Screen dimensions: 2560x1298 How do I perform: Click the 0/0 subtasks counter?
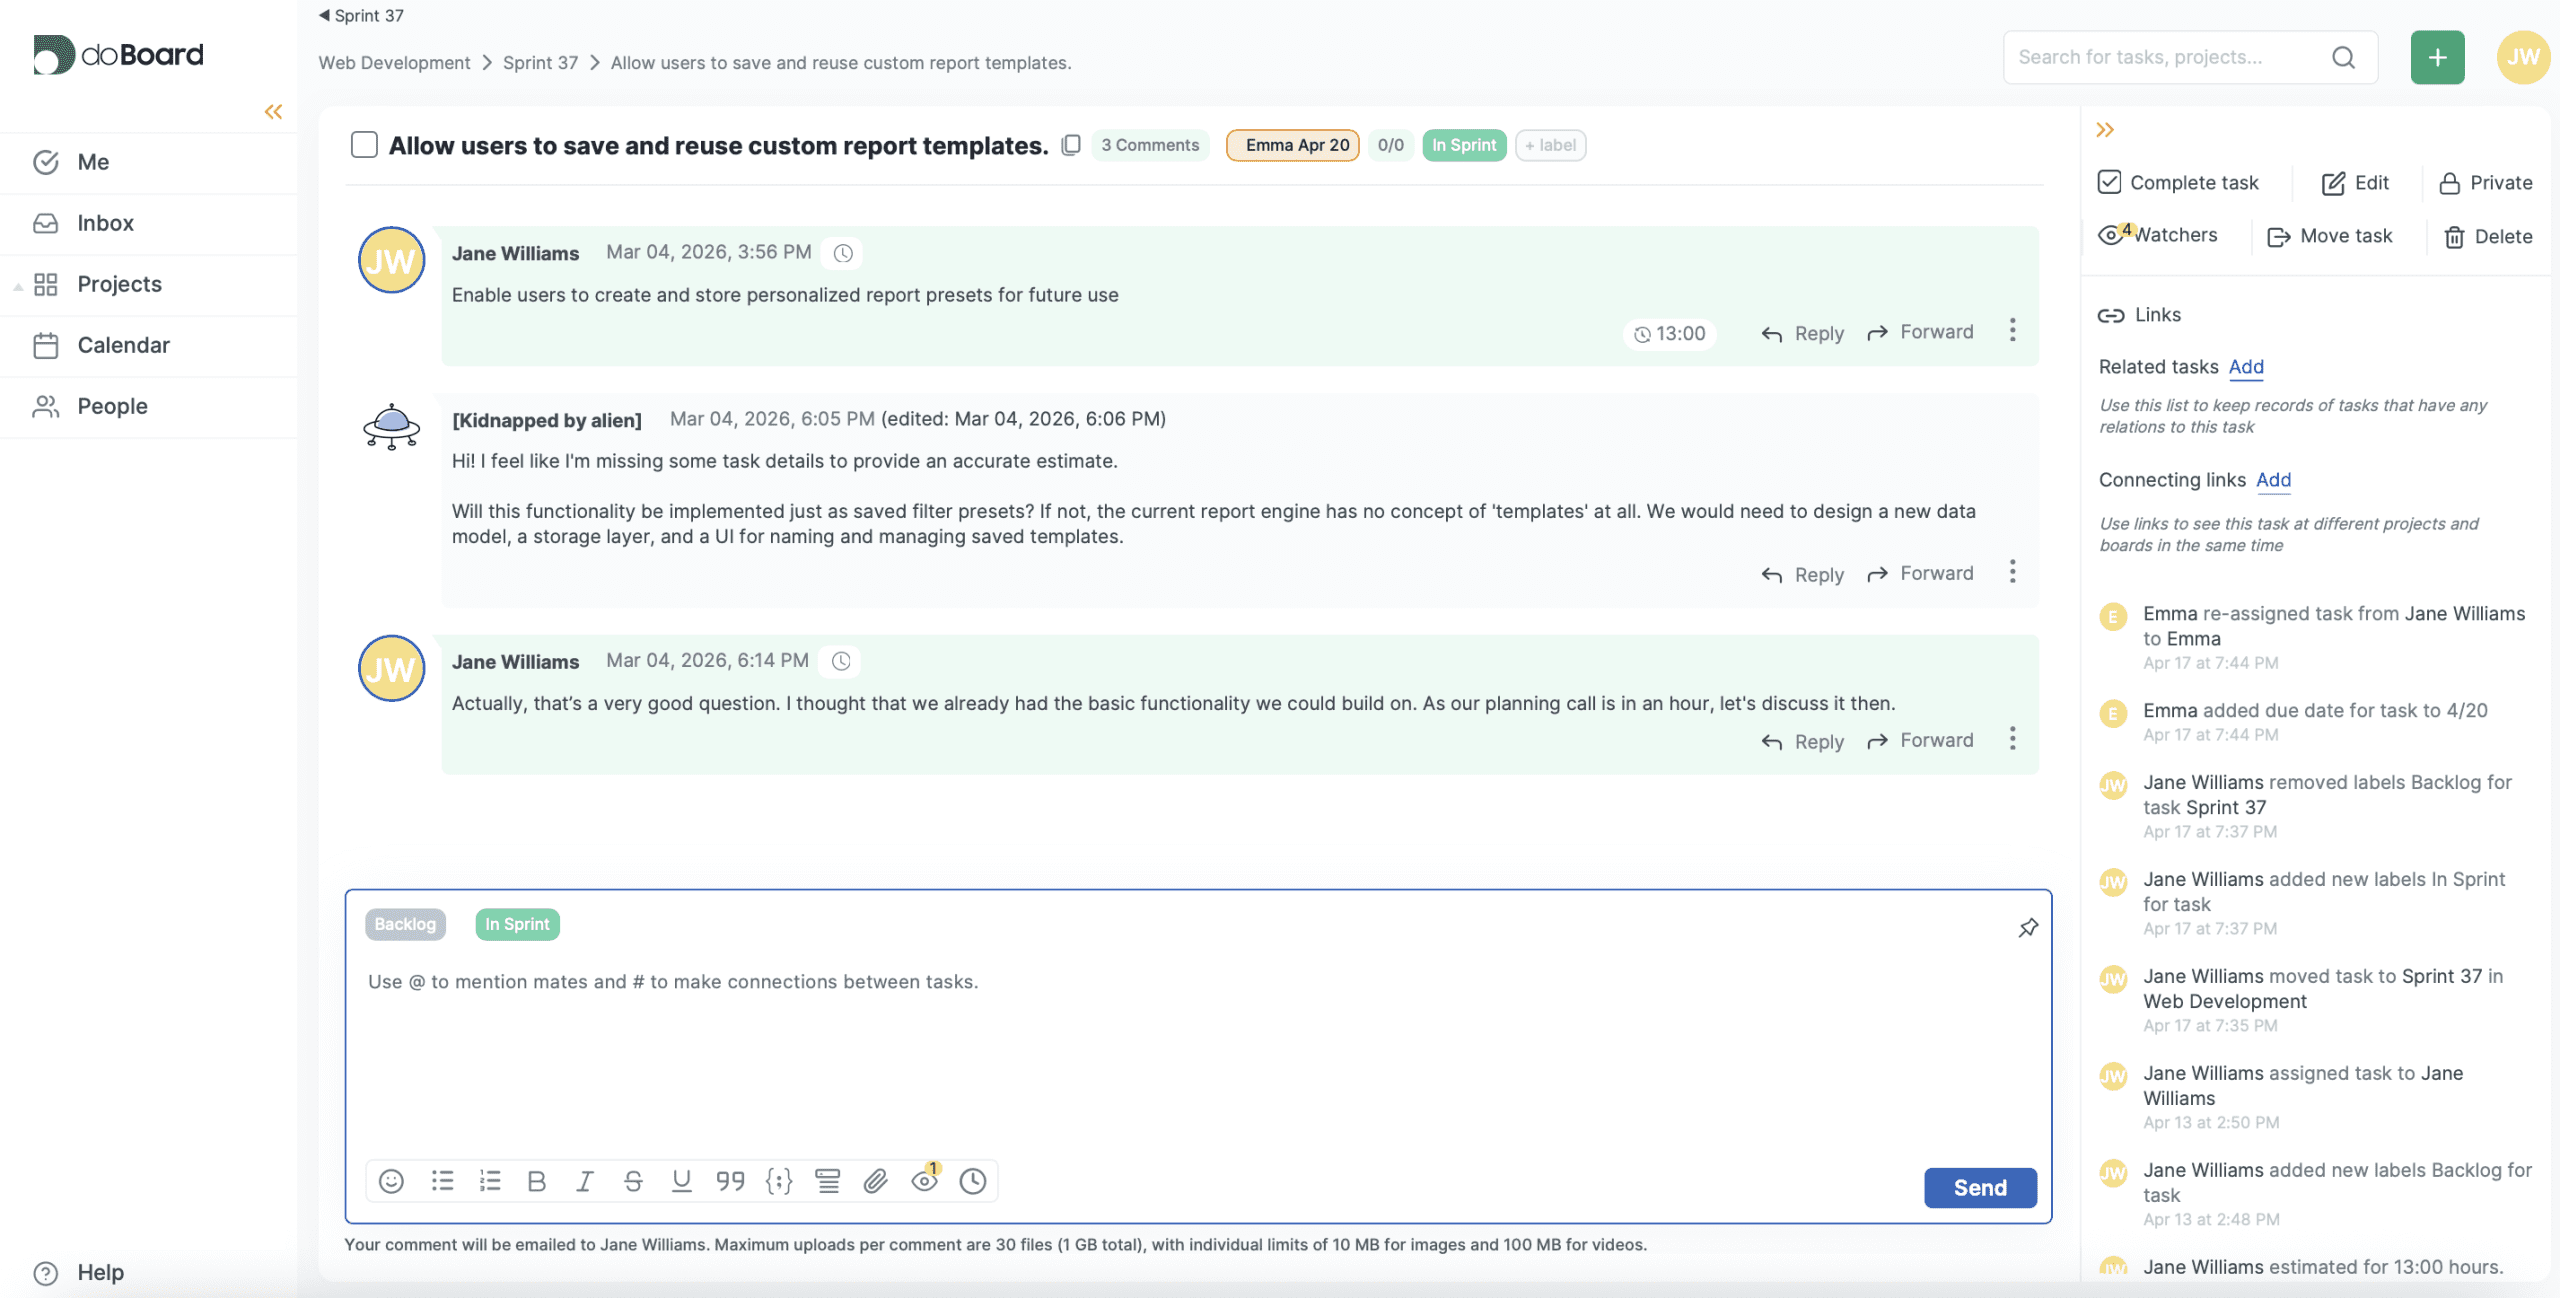(x=1390, y=145)
